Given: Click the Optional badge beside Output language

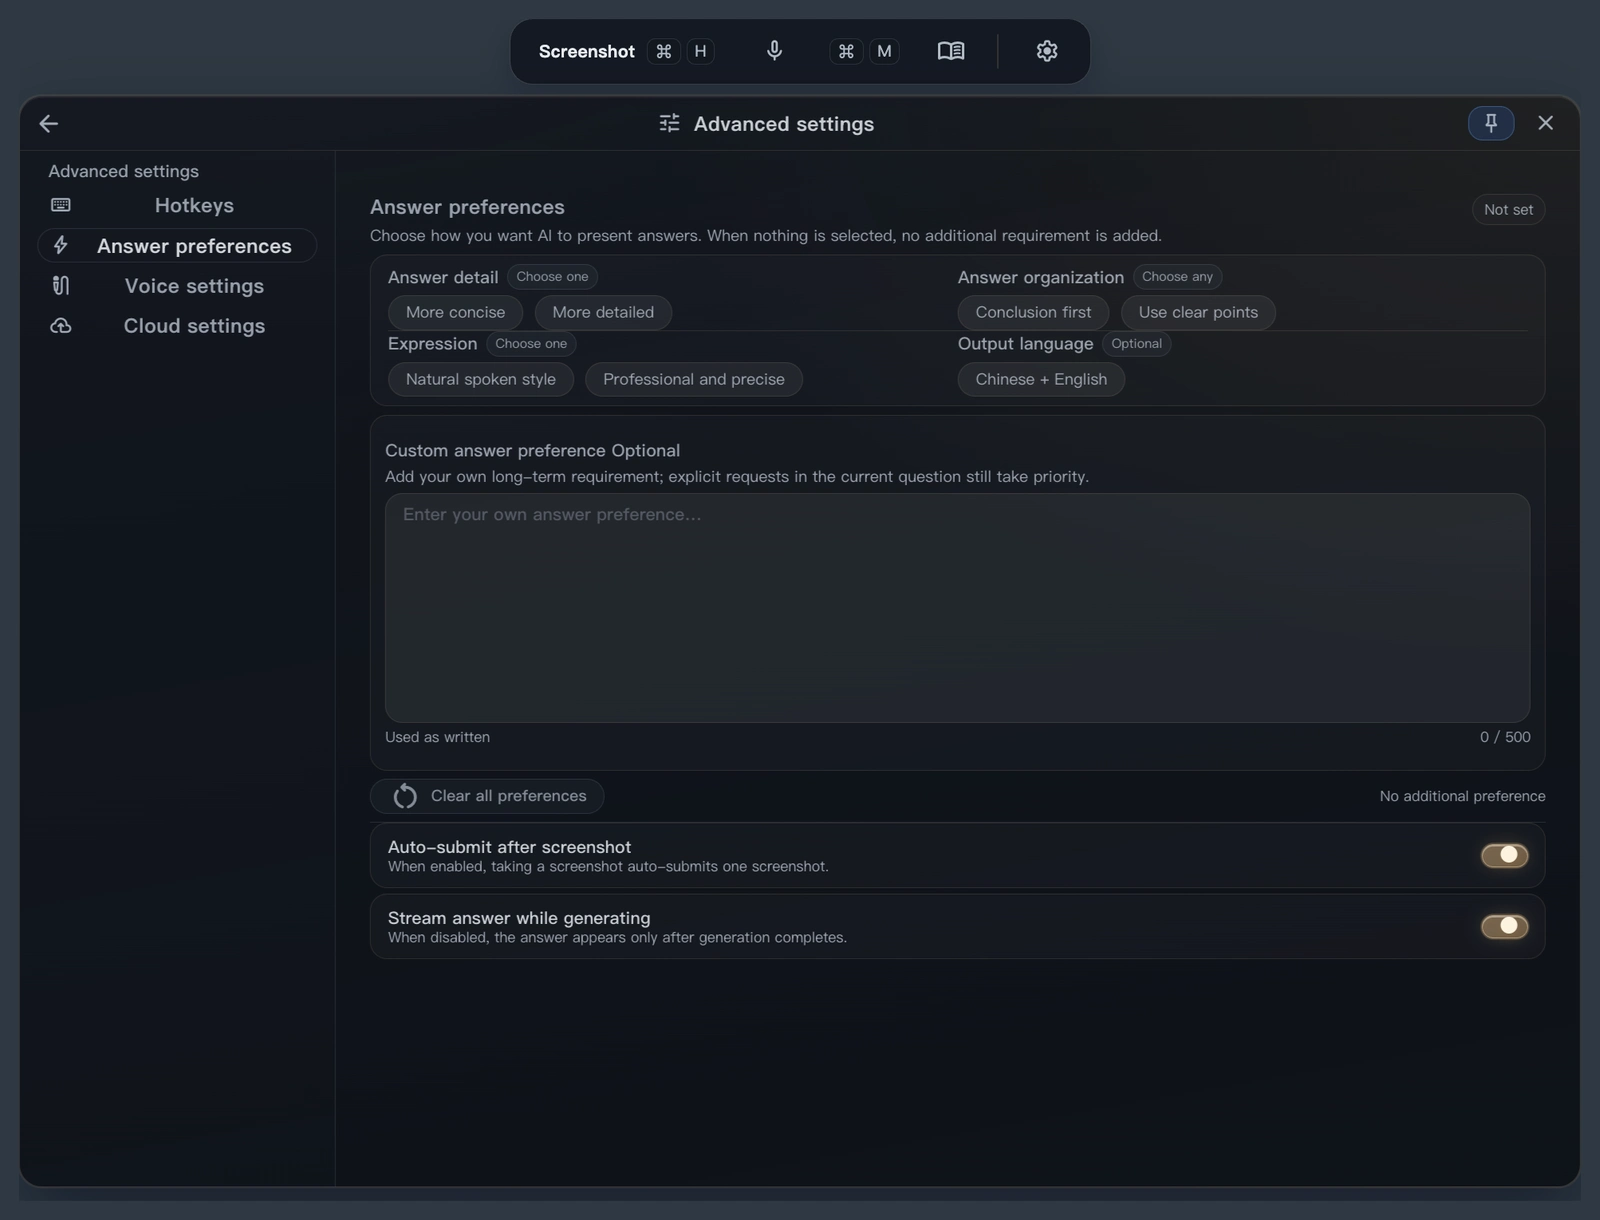Looking at the screenshot, I should point(1136,344).
